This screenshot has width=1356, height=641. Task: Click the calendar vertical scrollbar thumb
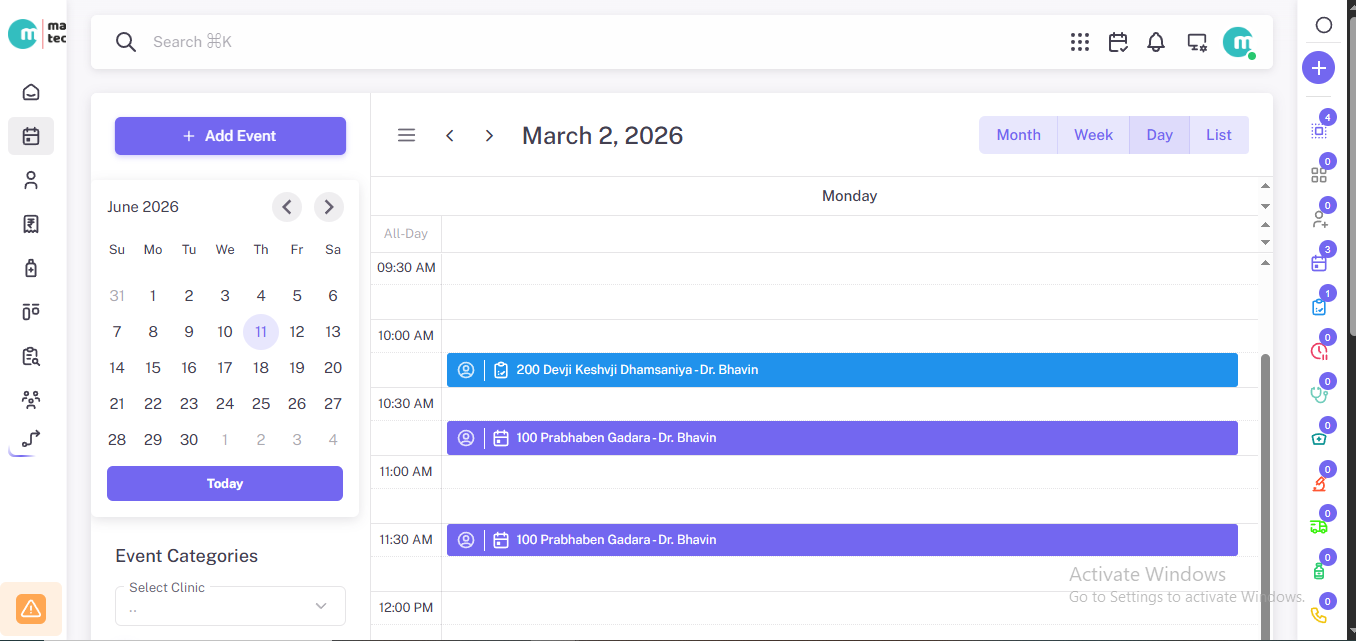[1266, 495]
